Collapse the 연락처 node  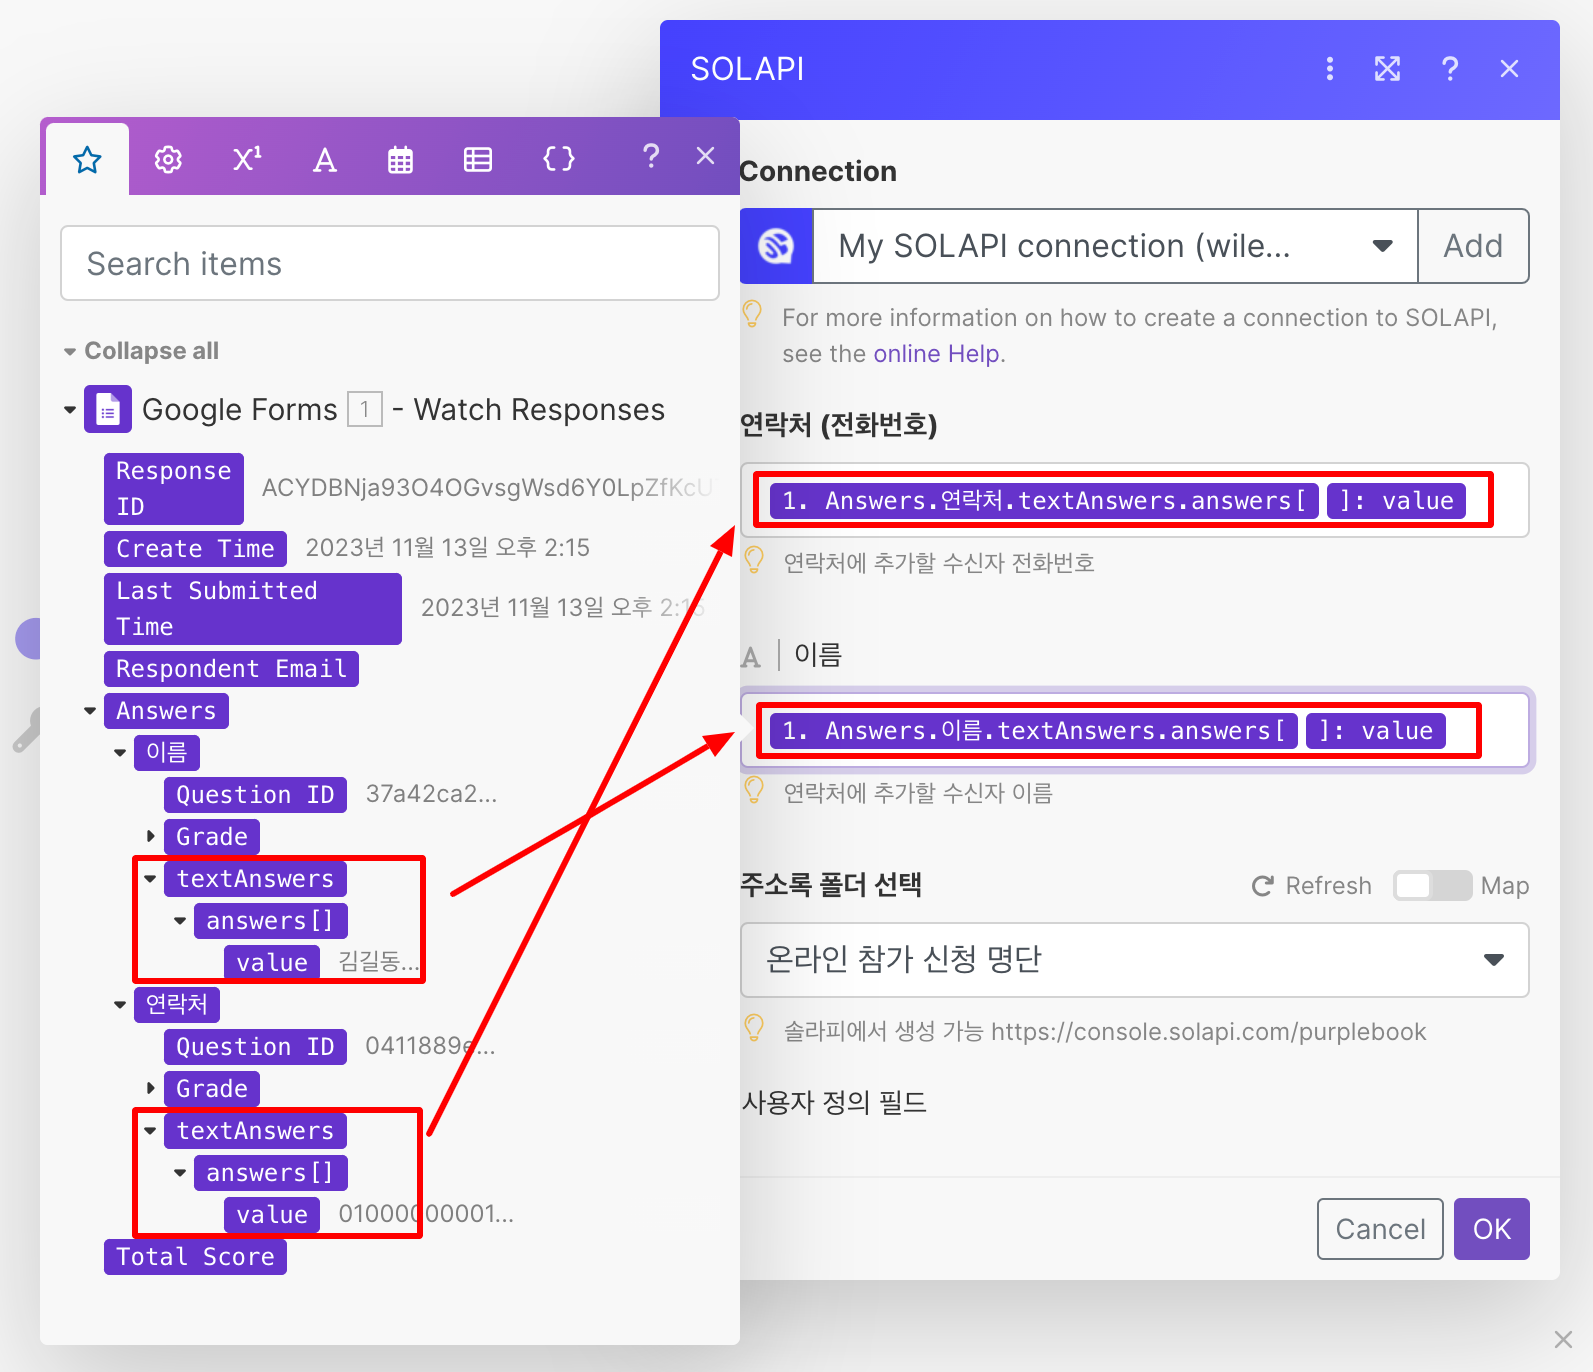coord(120,1005)
